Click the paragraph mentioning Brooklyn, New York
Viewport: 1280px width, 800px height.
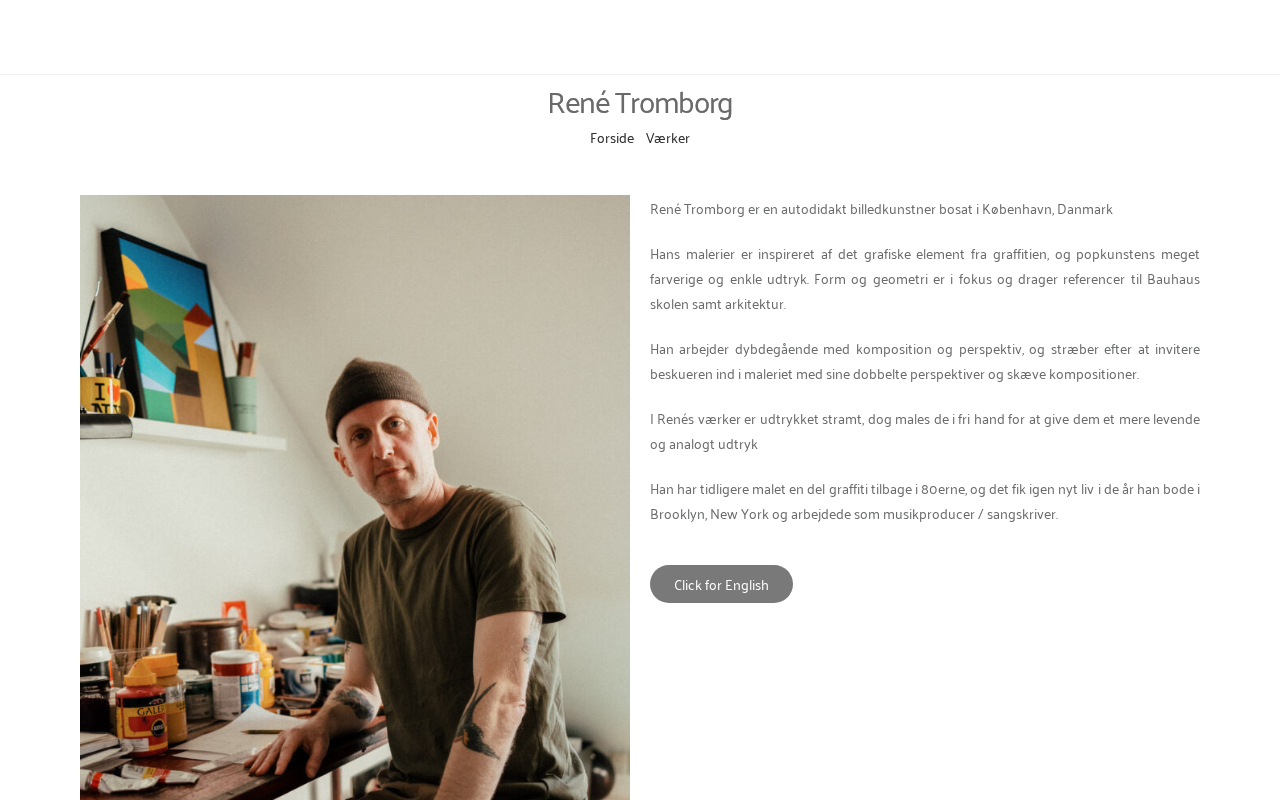coord(924,502)
